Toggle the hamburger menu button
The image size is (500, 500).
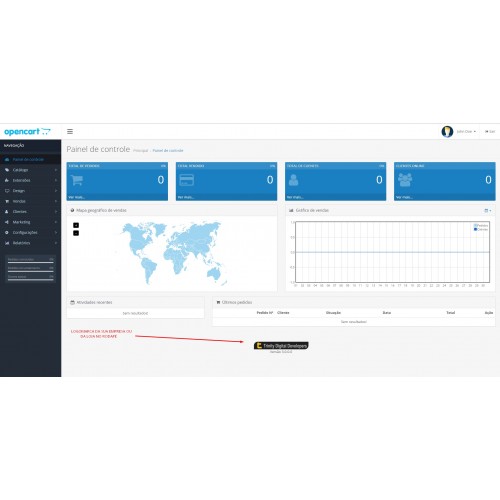(x=70, y=131)
